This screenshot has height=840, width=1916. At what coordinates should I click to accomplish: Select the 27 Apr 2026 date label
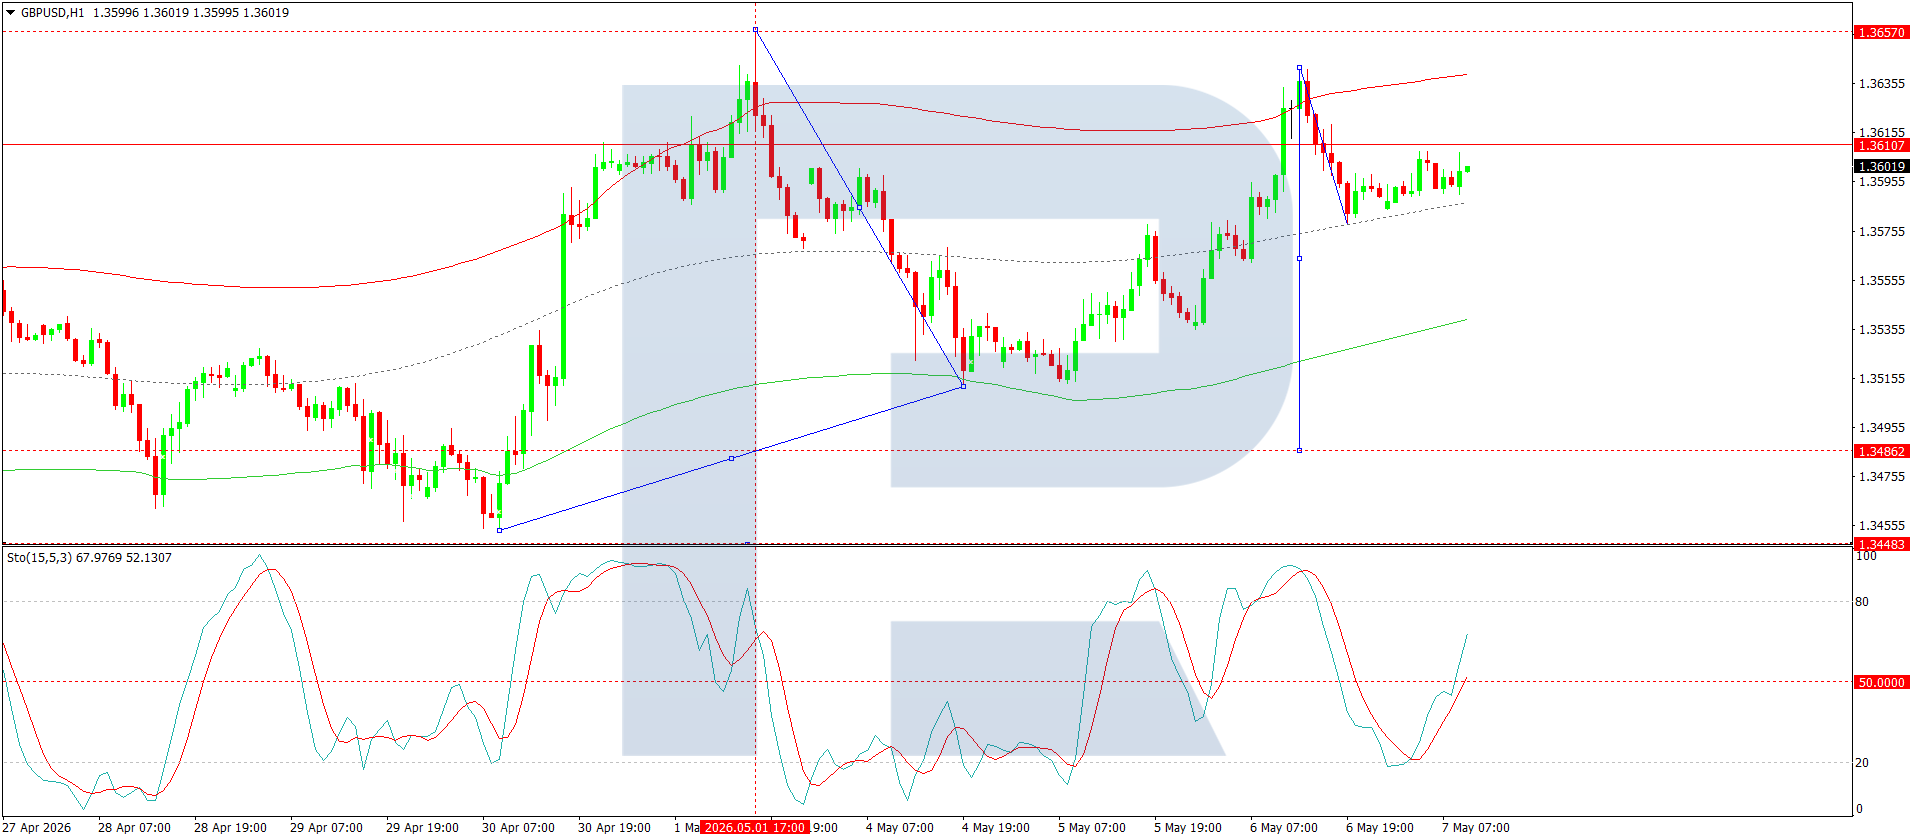(x=38, y=828)
